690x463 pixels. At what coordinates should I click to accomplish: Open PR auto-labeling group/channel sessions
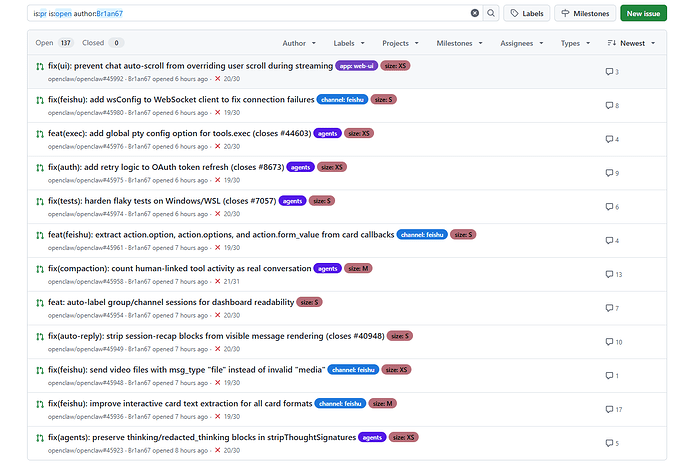(171, 302)
